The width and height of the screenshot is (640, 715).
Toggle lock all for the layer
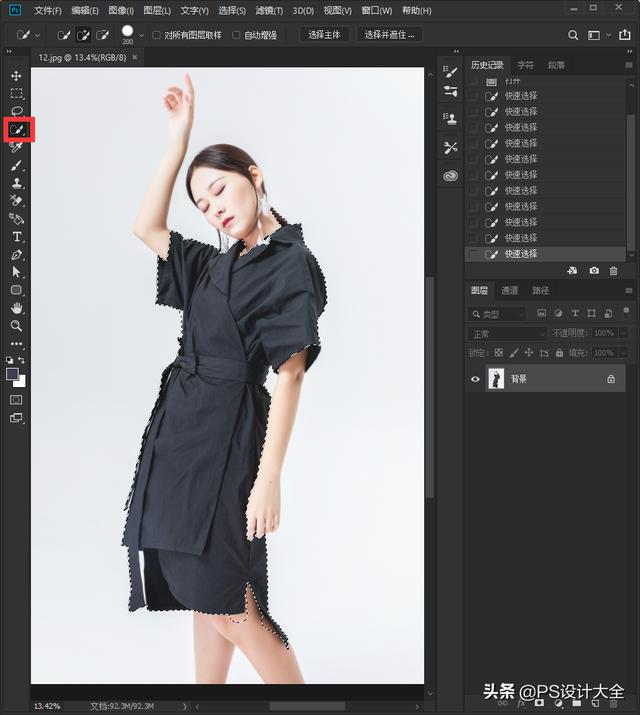click(x=559, y=352)
